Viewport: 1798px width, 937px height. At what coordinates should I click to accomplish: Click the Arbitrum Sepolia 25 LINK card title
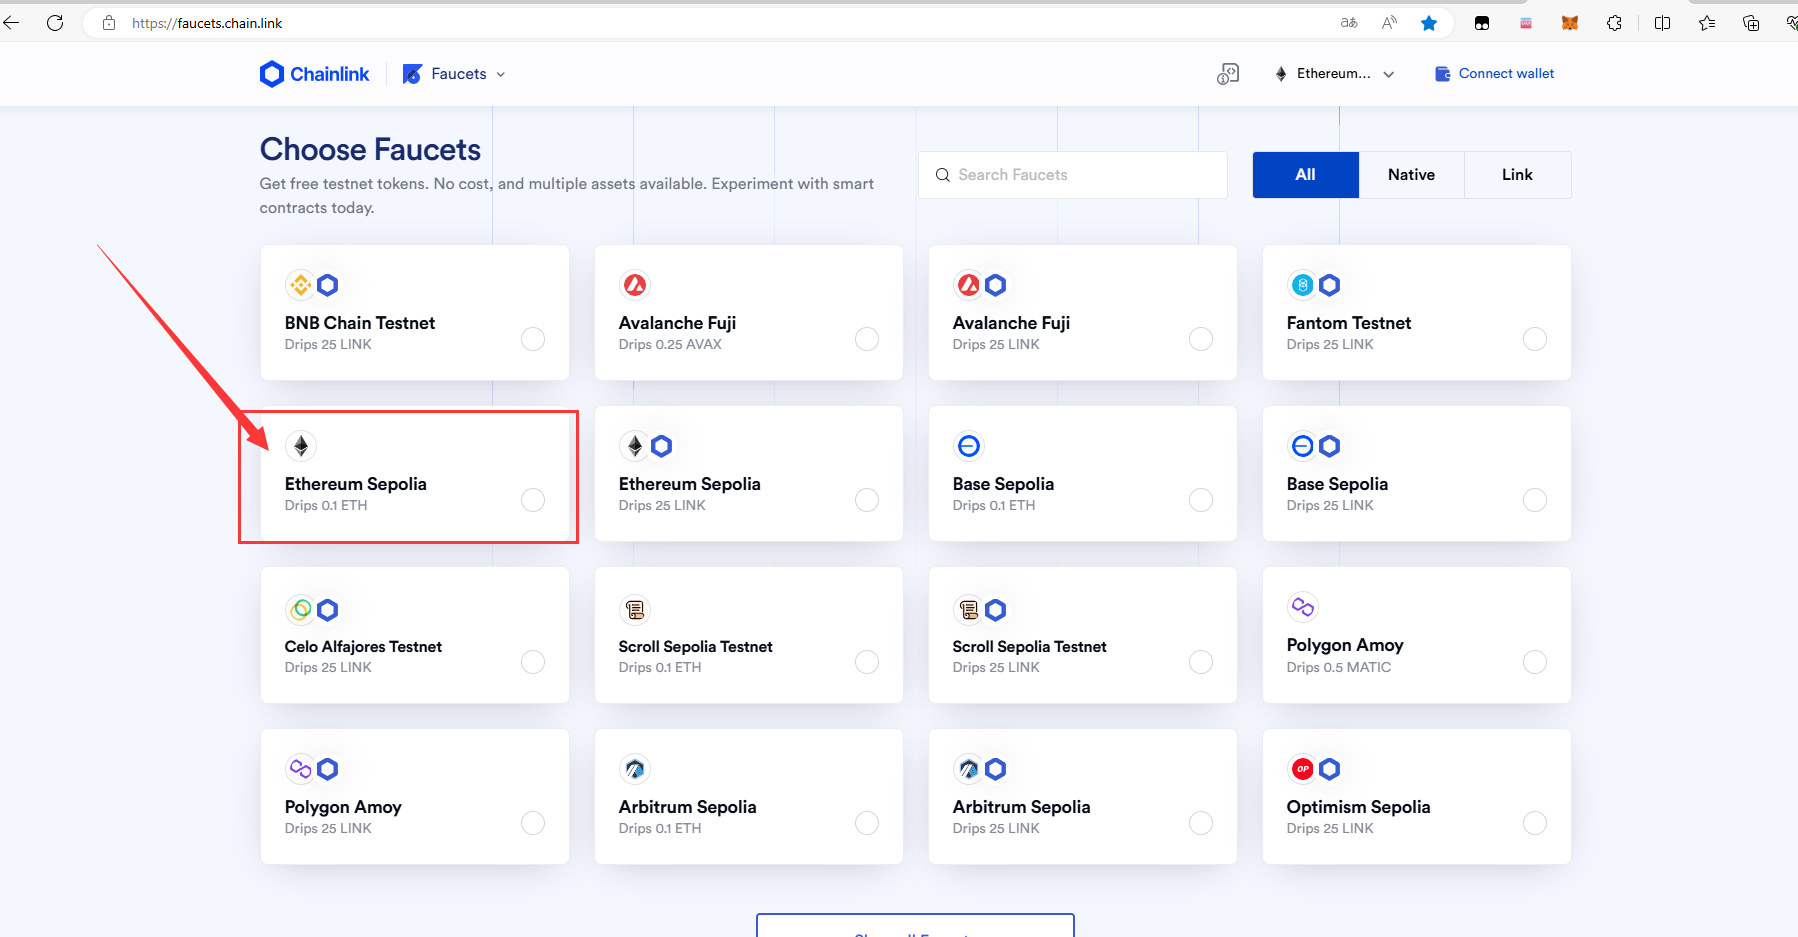click(1021, 807)
